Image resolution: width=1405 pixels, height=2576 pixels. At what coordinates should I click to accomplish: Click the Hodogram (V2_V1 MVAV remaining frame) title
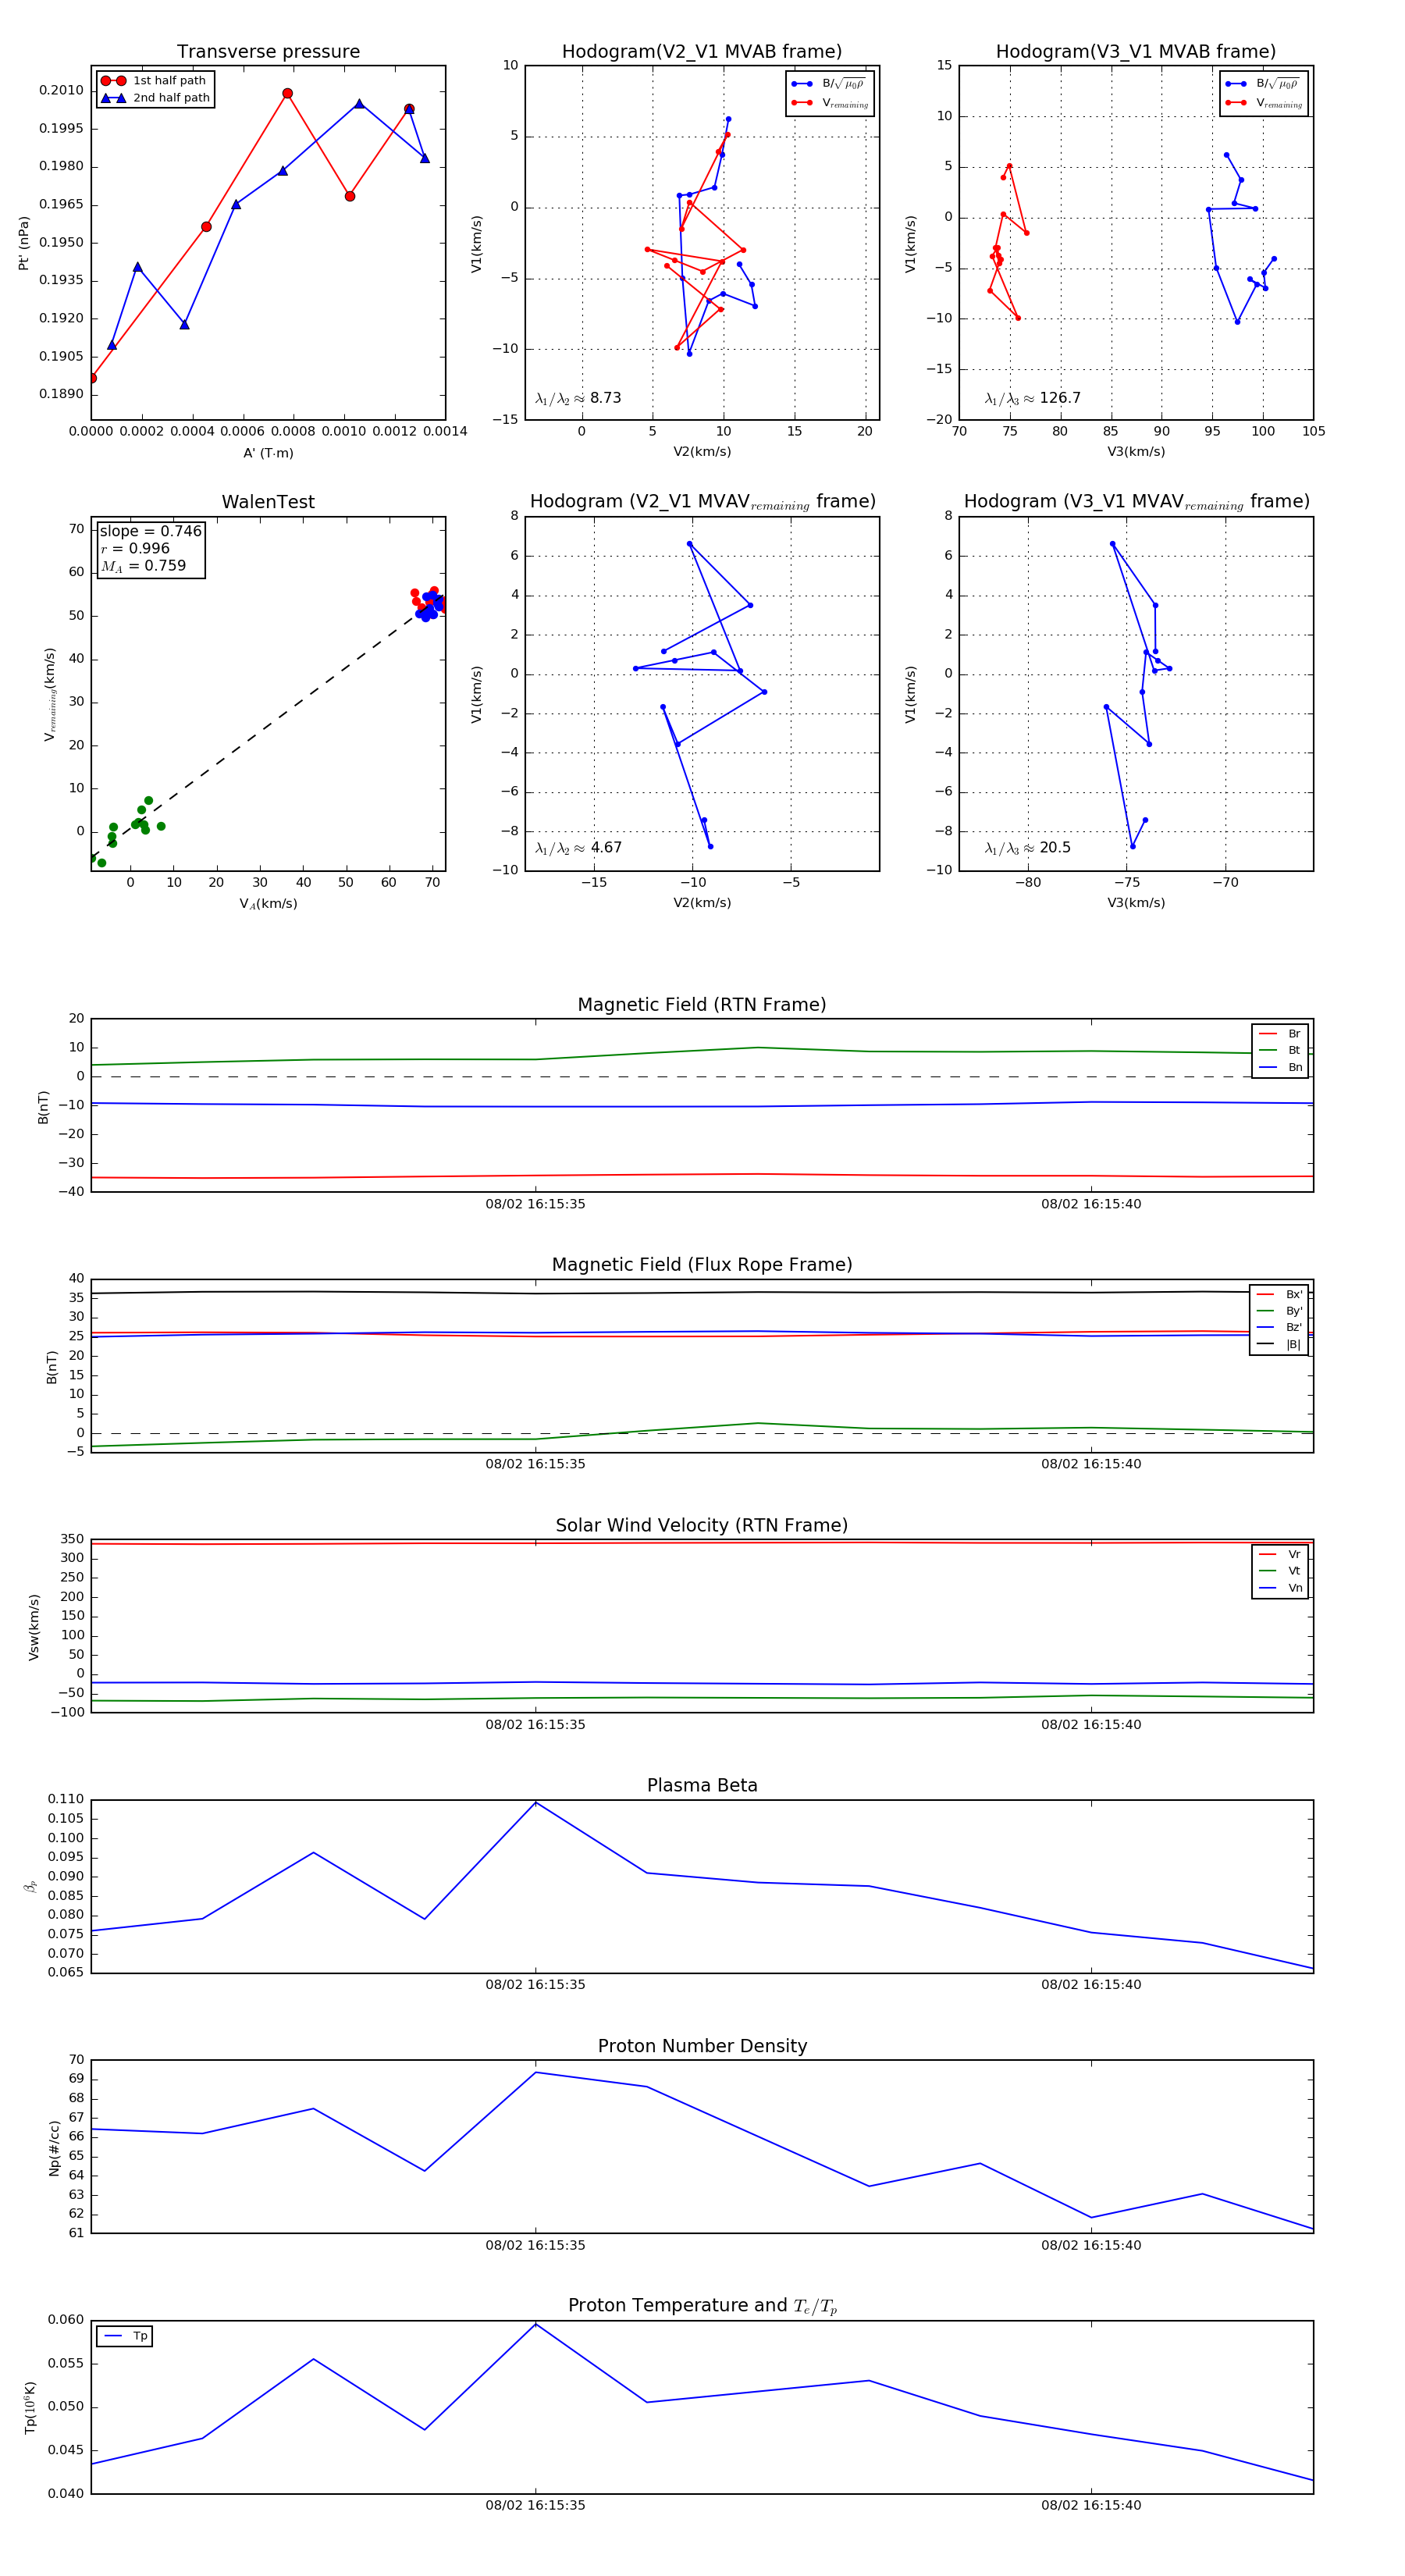(x=702, y=502)
